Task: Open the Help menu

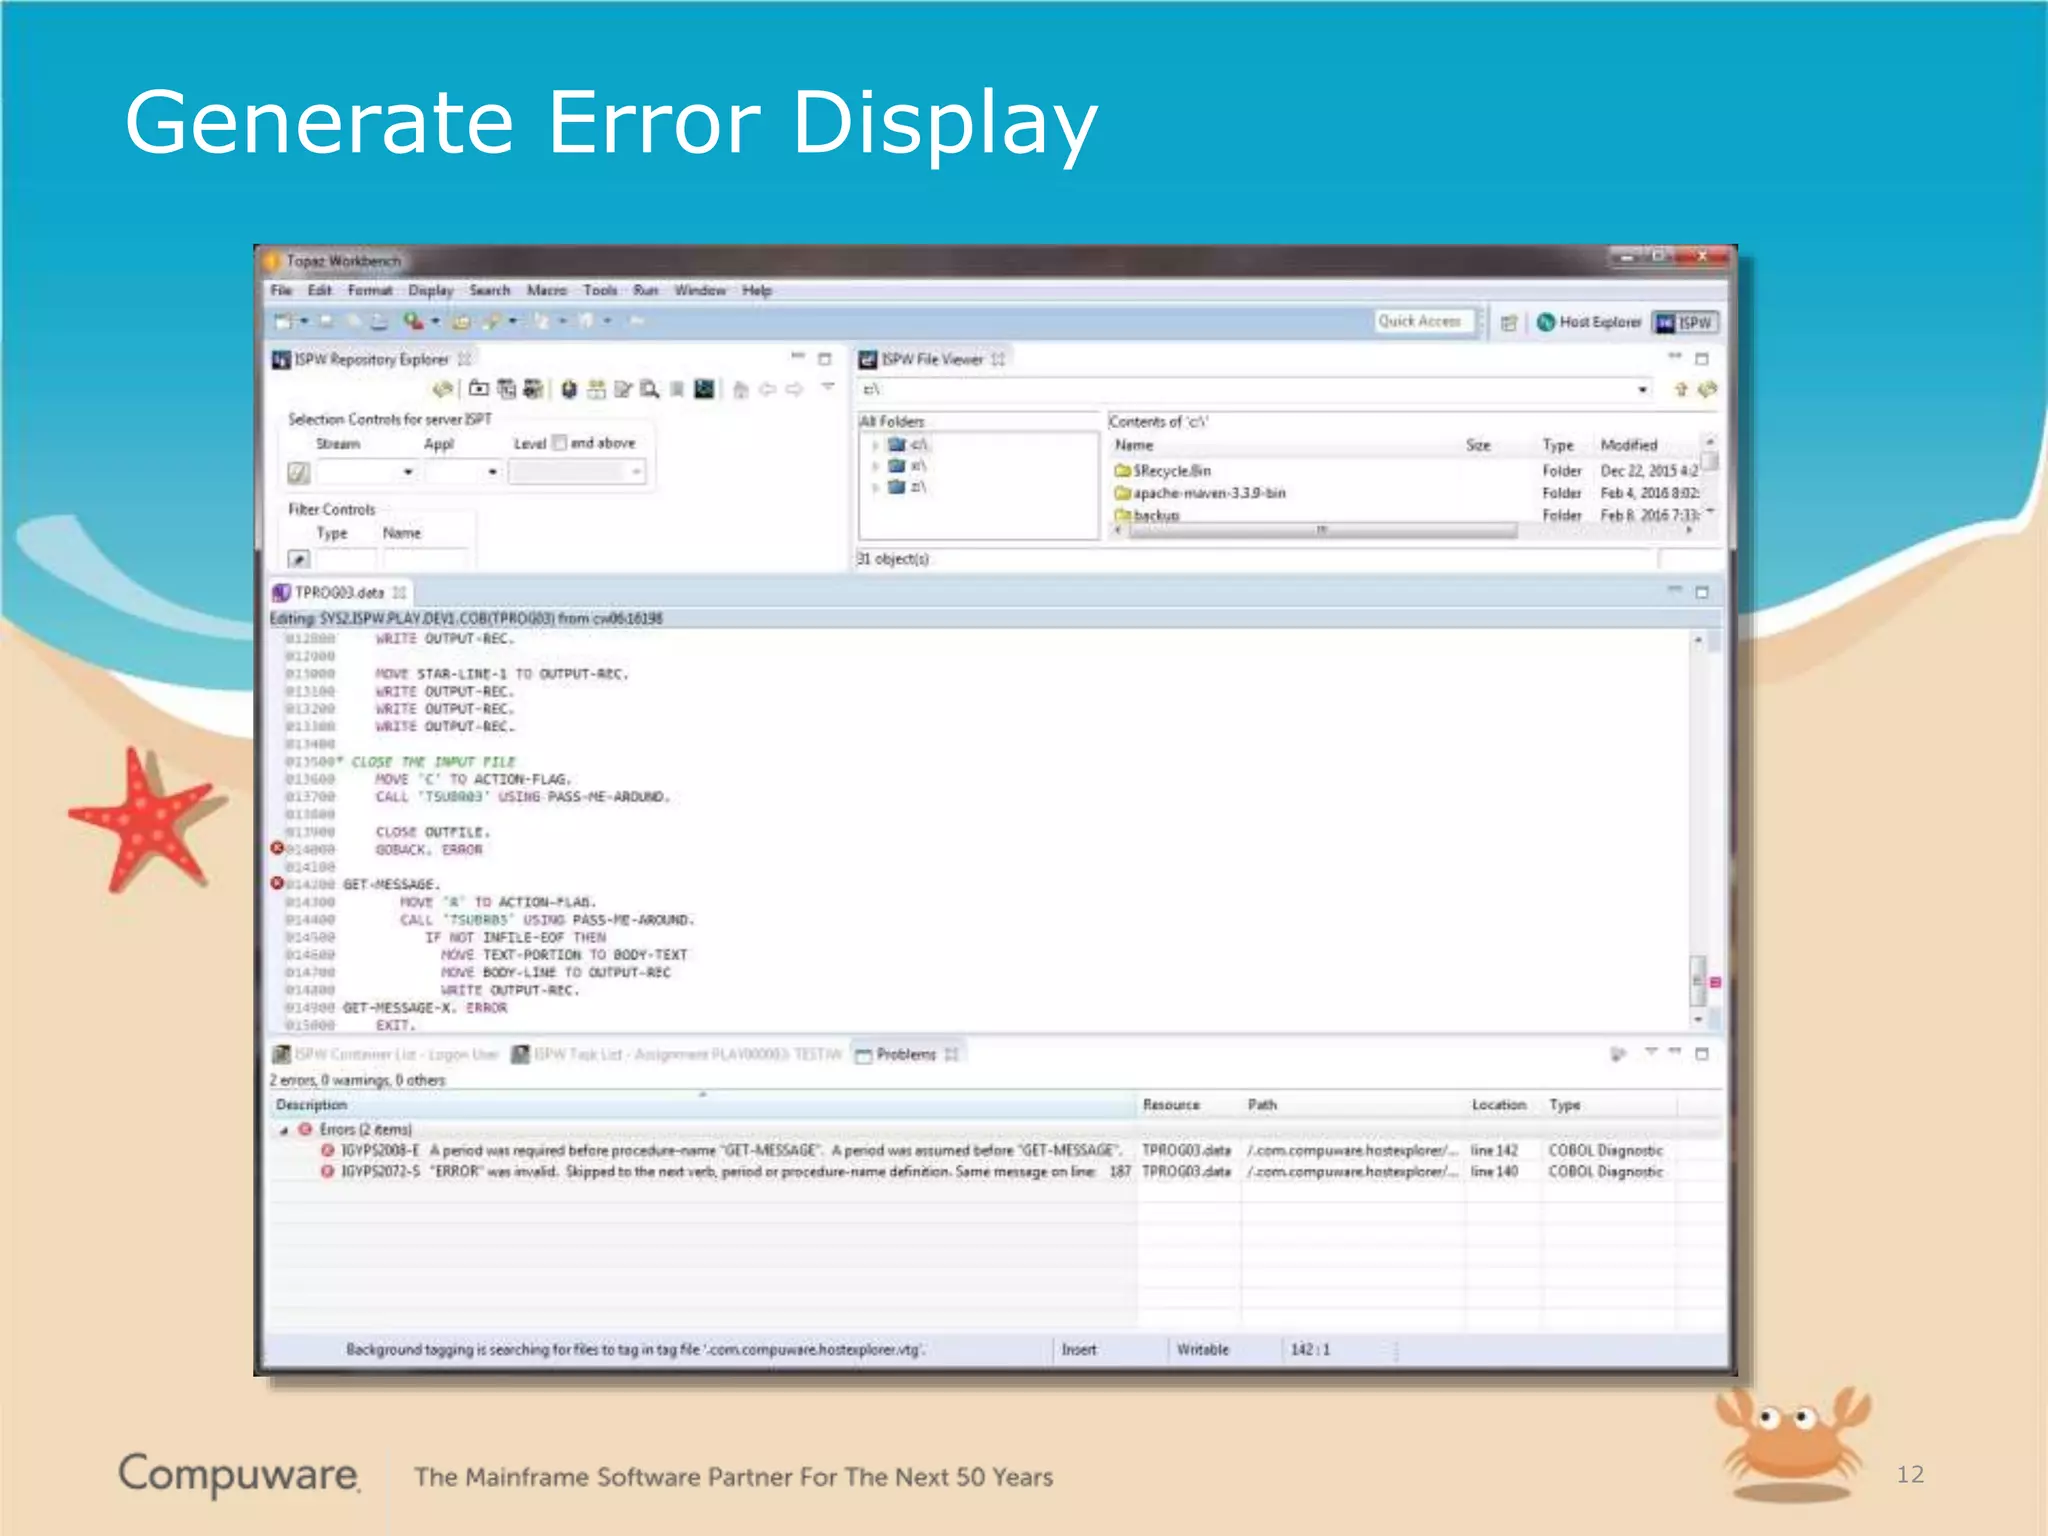Action: pos(757,290)
